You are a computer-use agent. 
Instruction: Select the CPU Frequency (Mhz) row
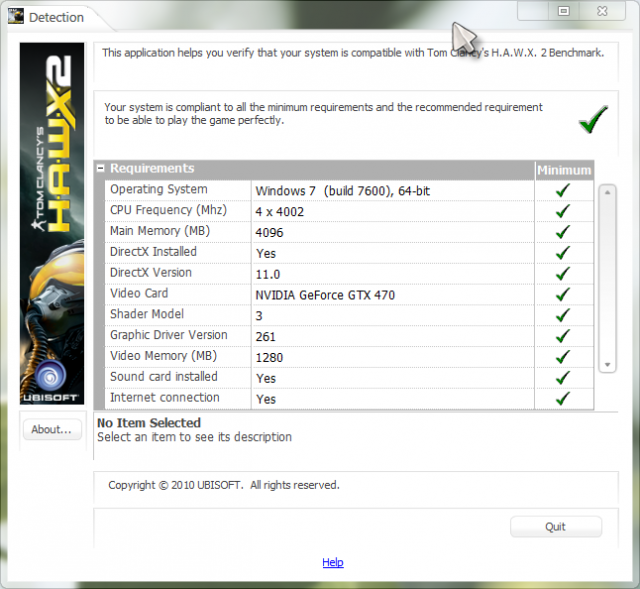[349, 211]
